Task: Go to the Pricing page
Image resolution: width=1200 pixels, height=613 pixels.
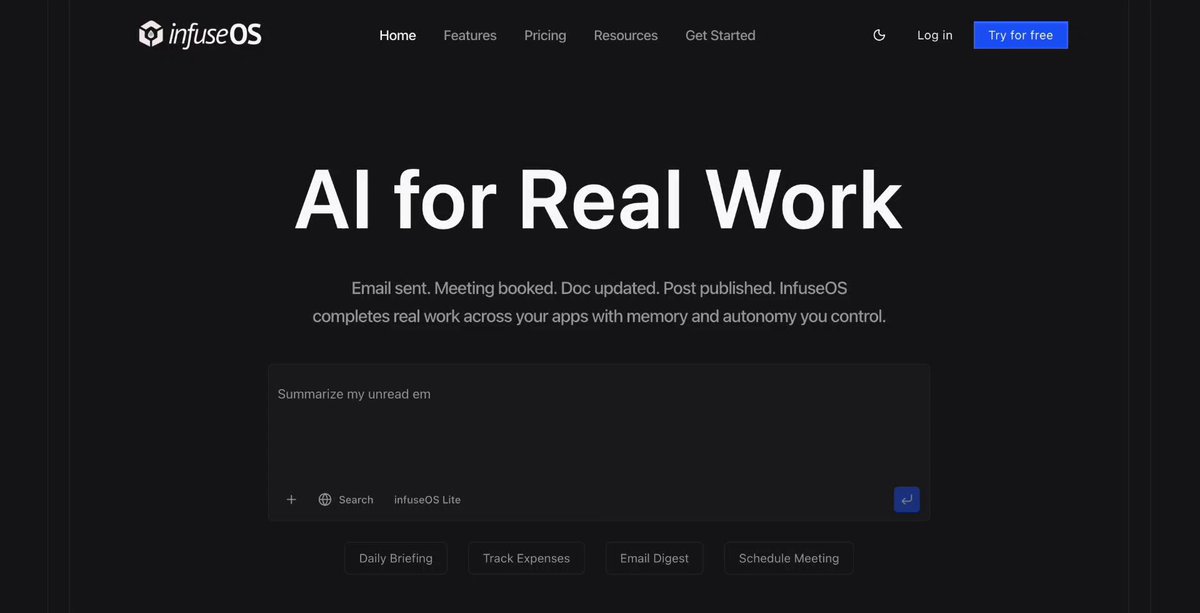Action: tap(545, 35)
